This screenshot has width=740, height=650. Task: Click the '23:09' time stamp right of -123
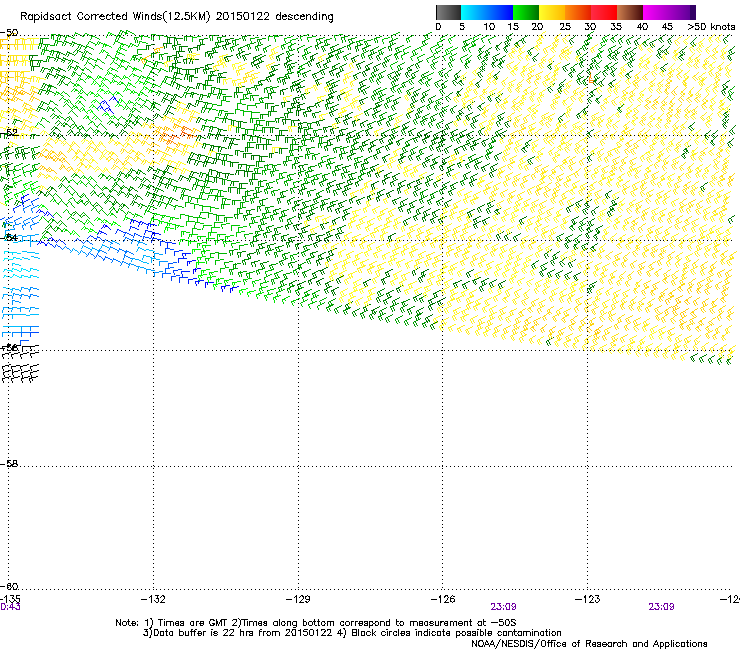click(661, 607)
